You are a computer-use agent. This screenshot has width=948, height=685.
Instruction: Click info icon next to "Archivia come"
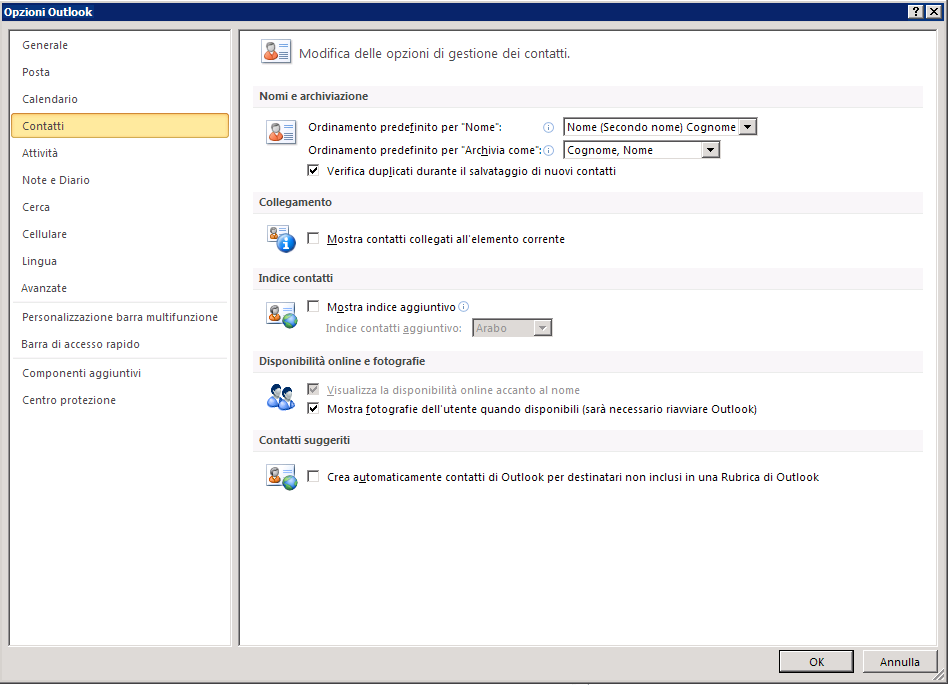tap(548, 151)
